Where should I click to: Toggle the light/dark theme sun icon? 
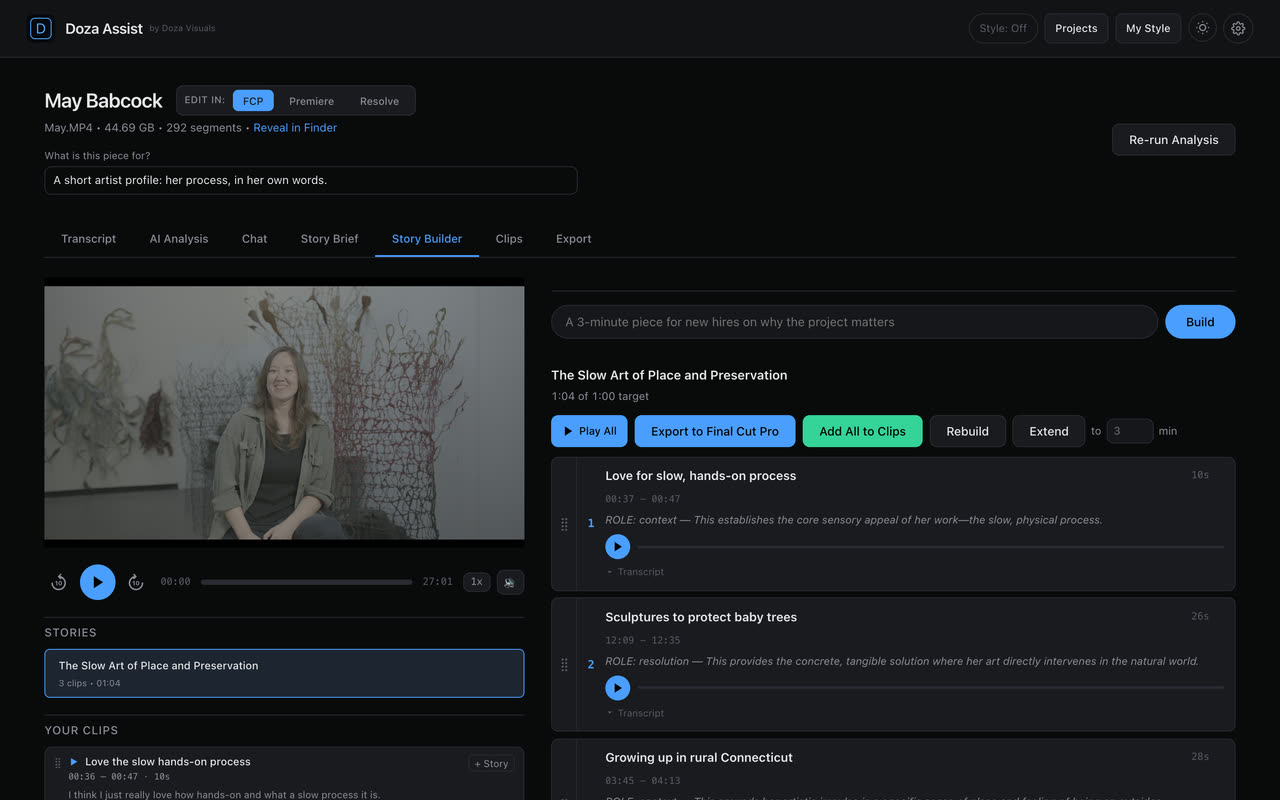point(1203,28)
